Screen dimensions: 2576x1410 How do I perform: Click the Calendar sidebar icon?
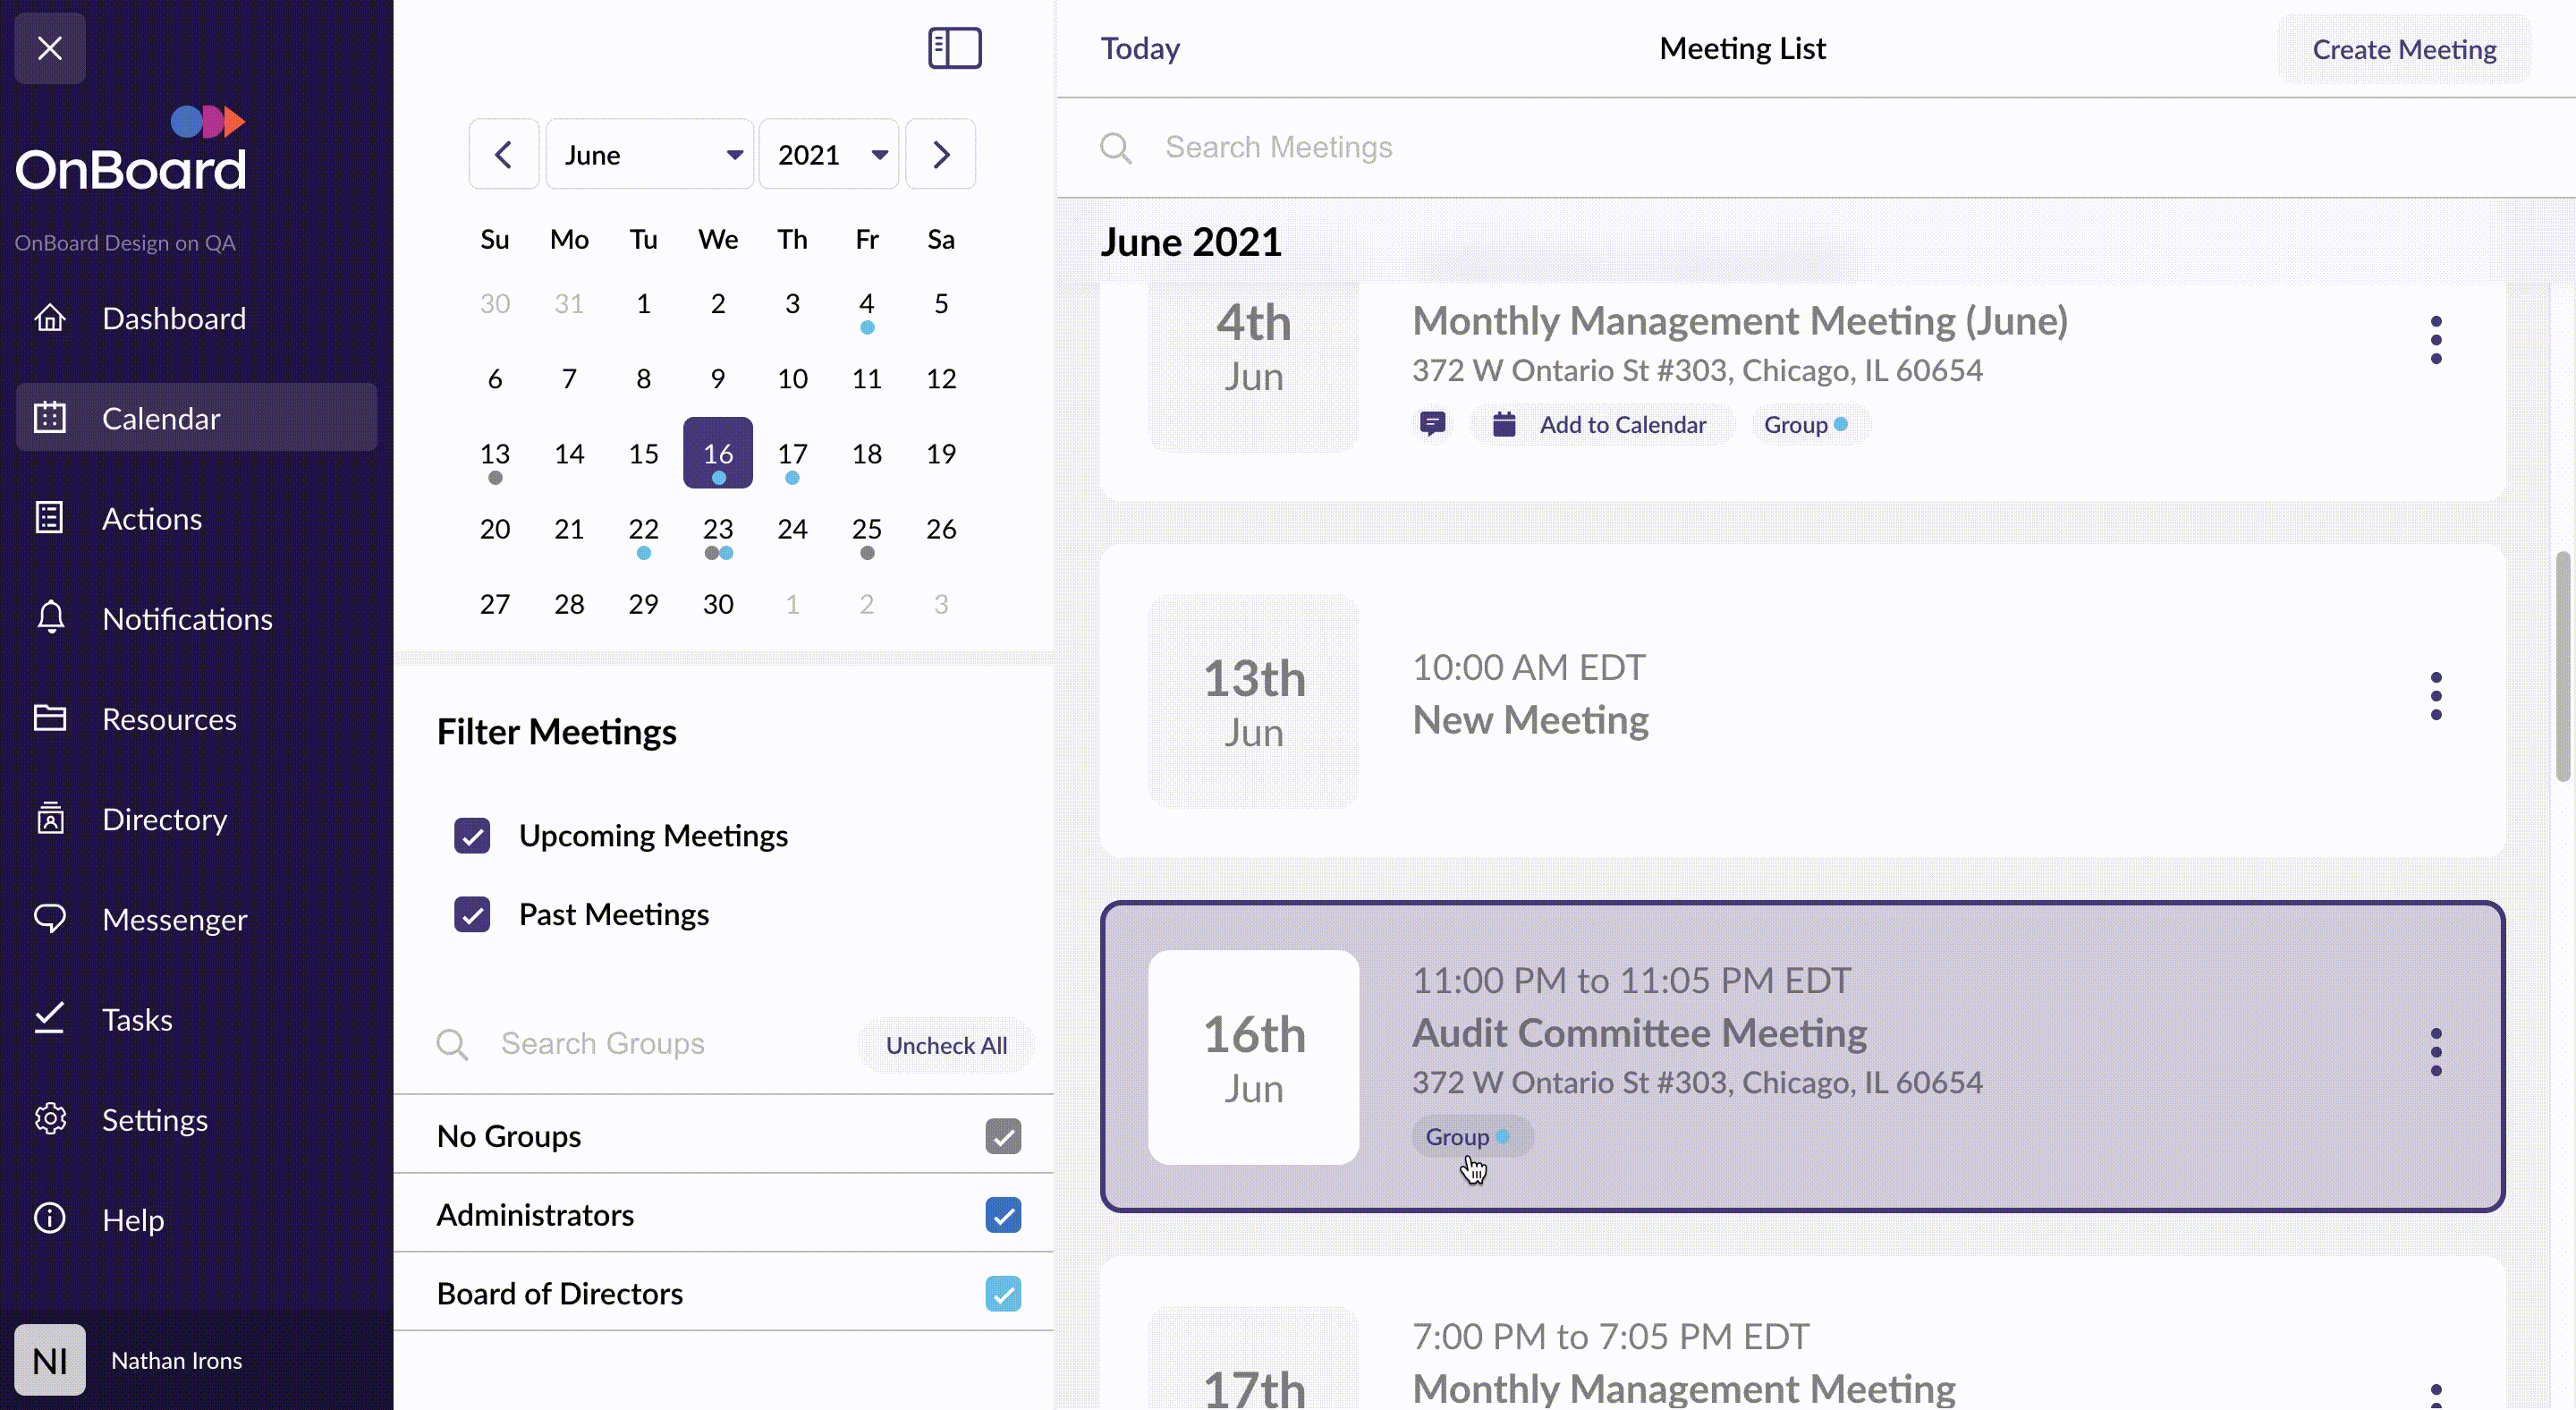click(x=50, y=418)
